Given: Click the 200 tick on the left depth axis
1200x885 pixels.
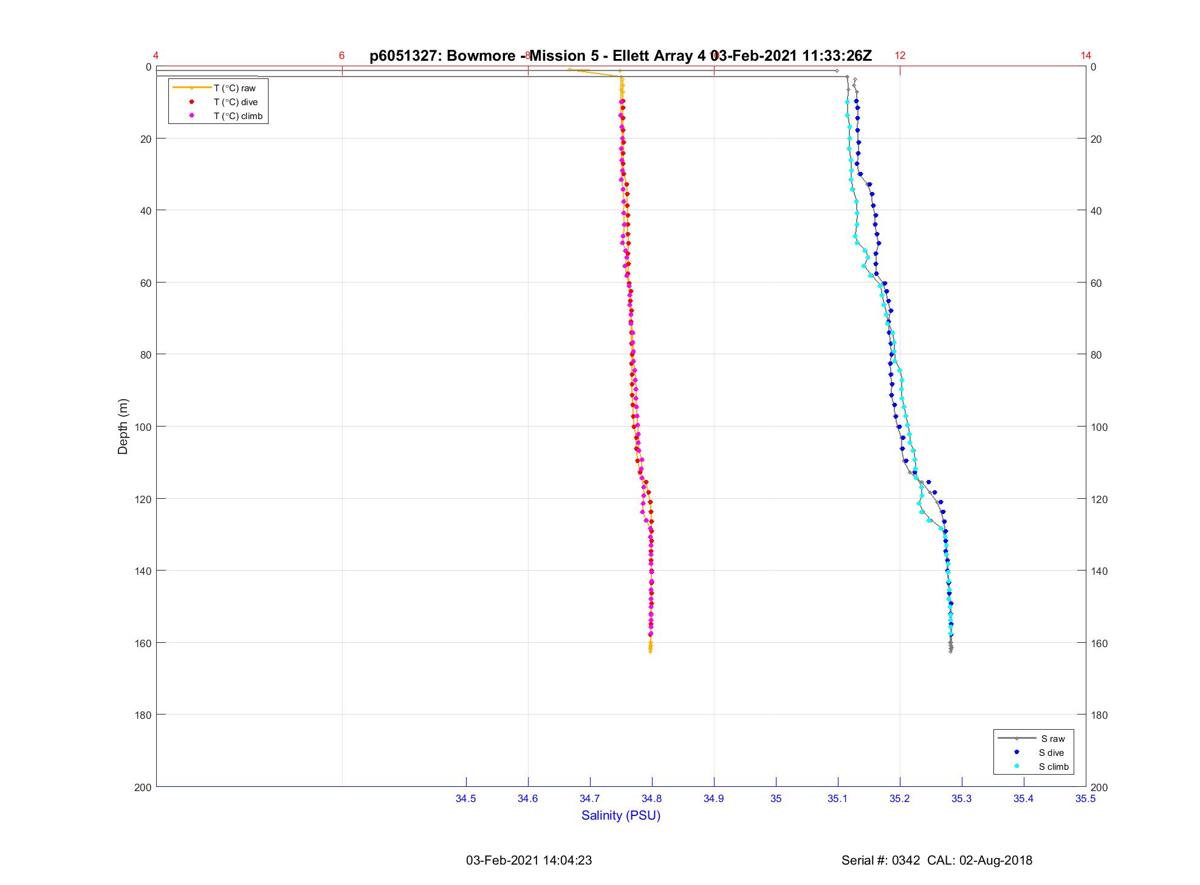Looking at the screenshot, I should (143, 787).
